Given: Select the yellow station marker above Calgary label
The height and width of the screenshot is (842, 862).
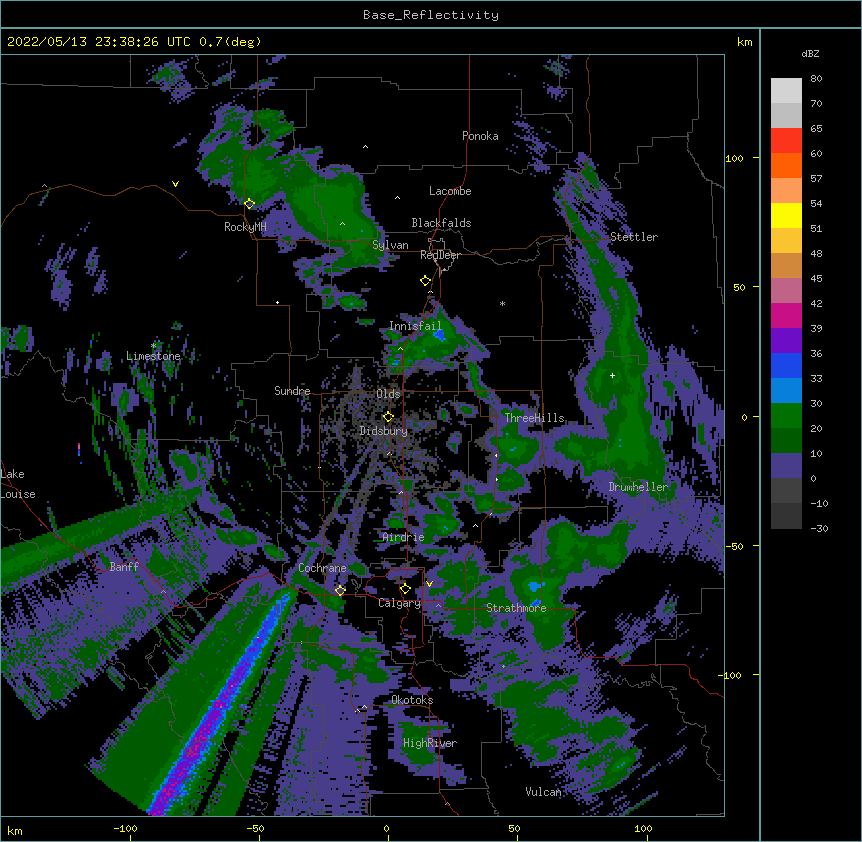Looking at the screenshot, I should [x=405, y=589].
